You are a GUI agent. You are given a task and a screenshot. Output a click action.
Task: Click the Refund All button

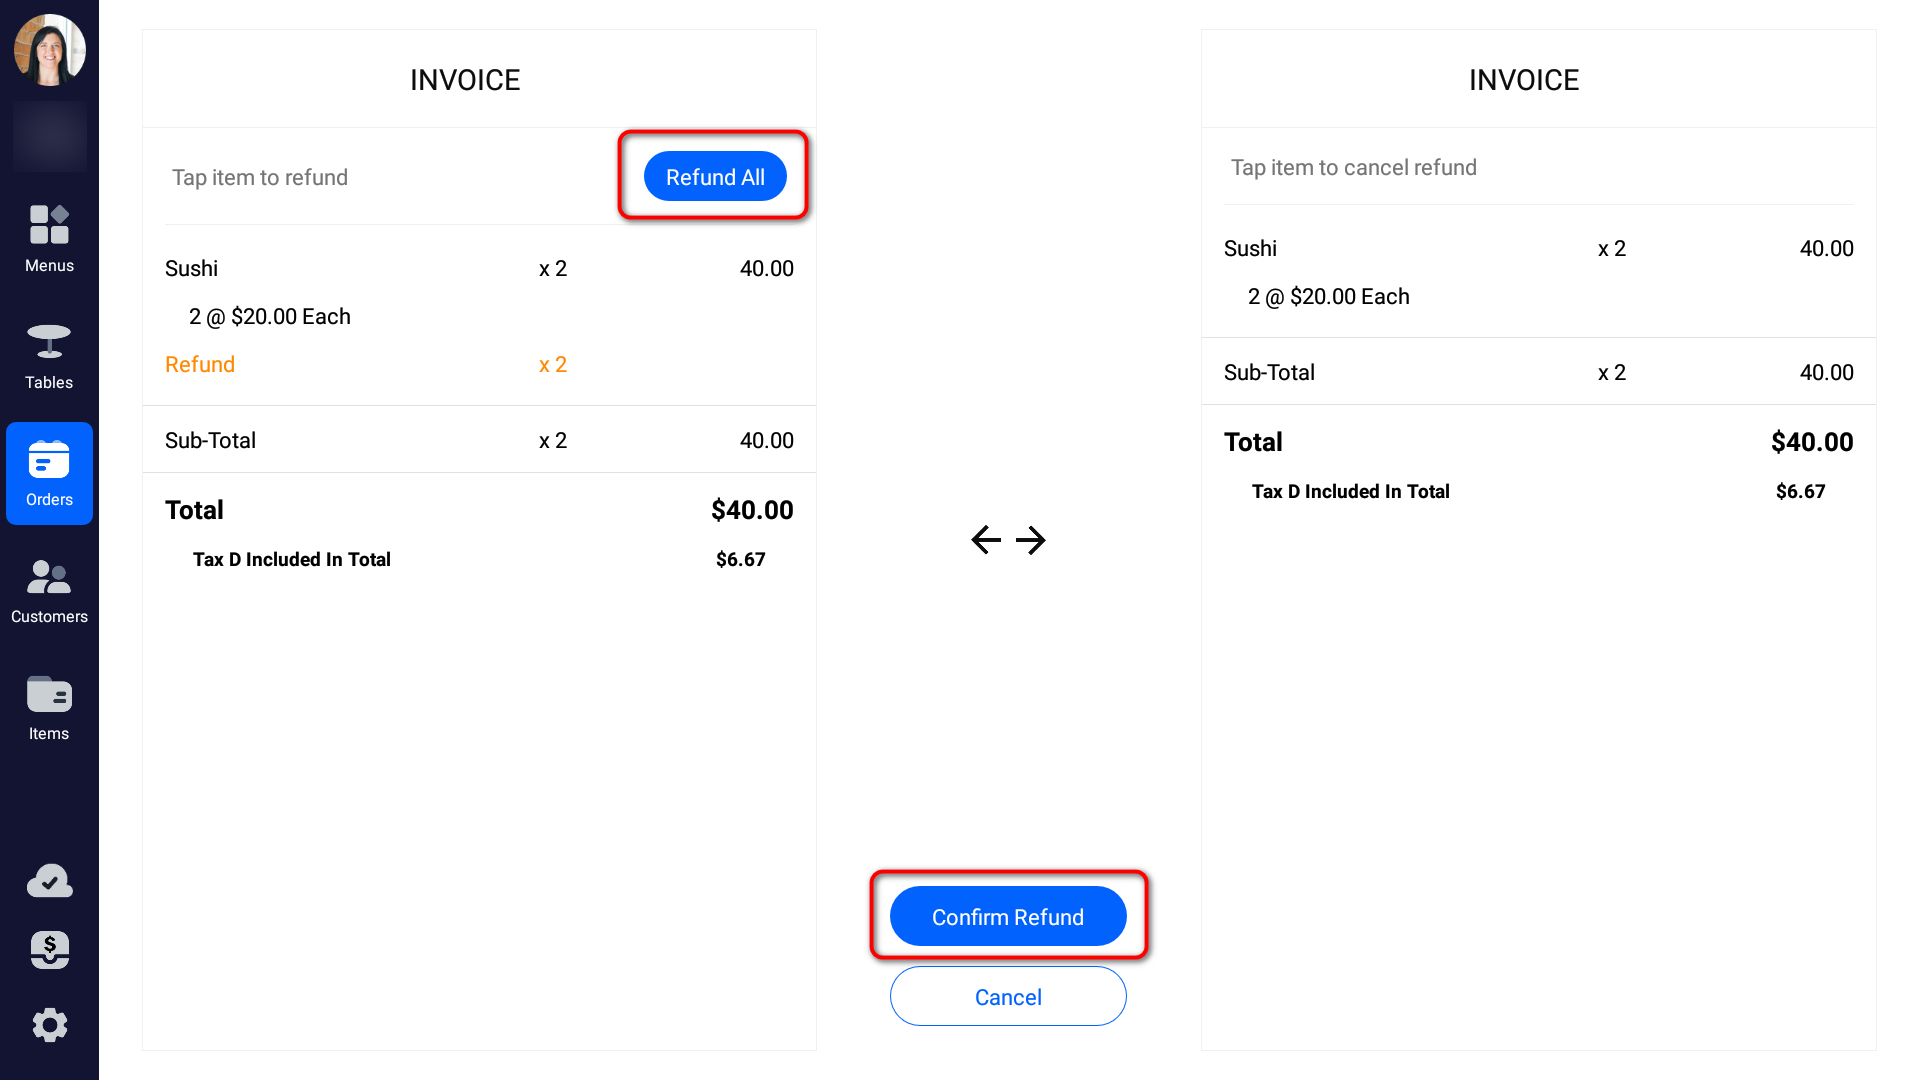point(715,177)
